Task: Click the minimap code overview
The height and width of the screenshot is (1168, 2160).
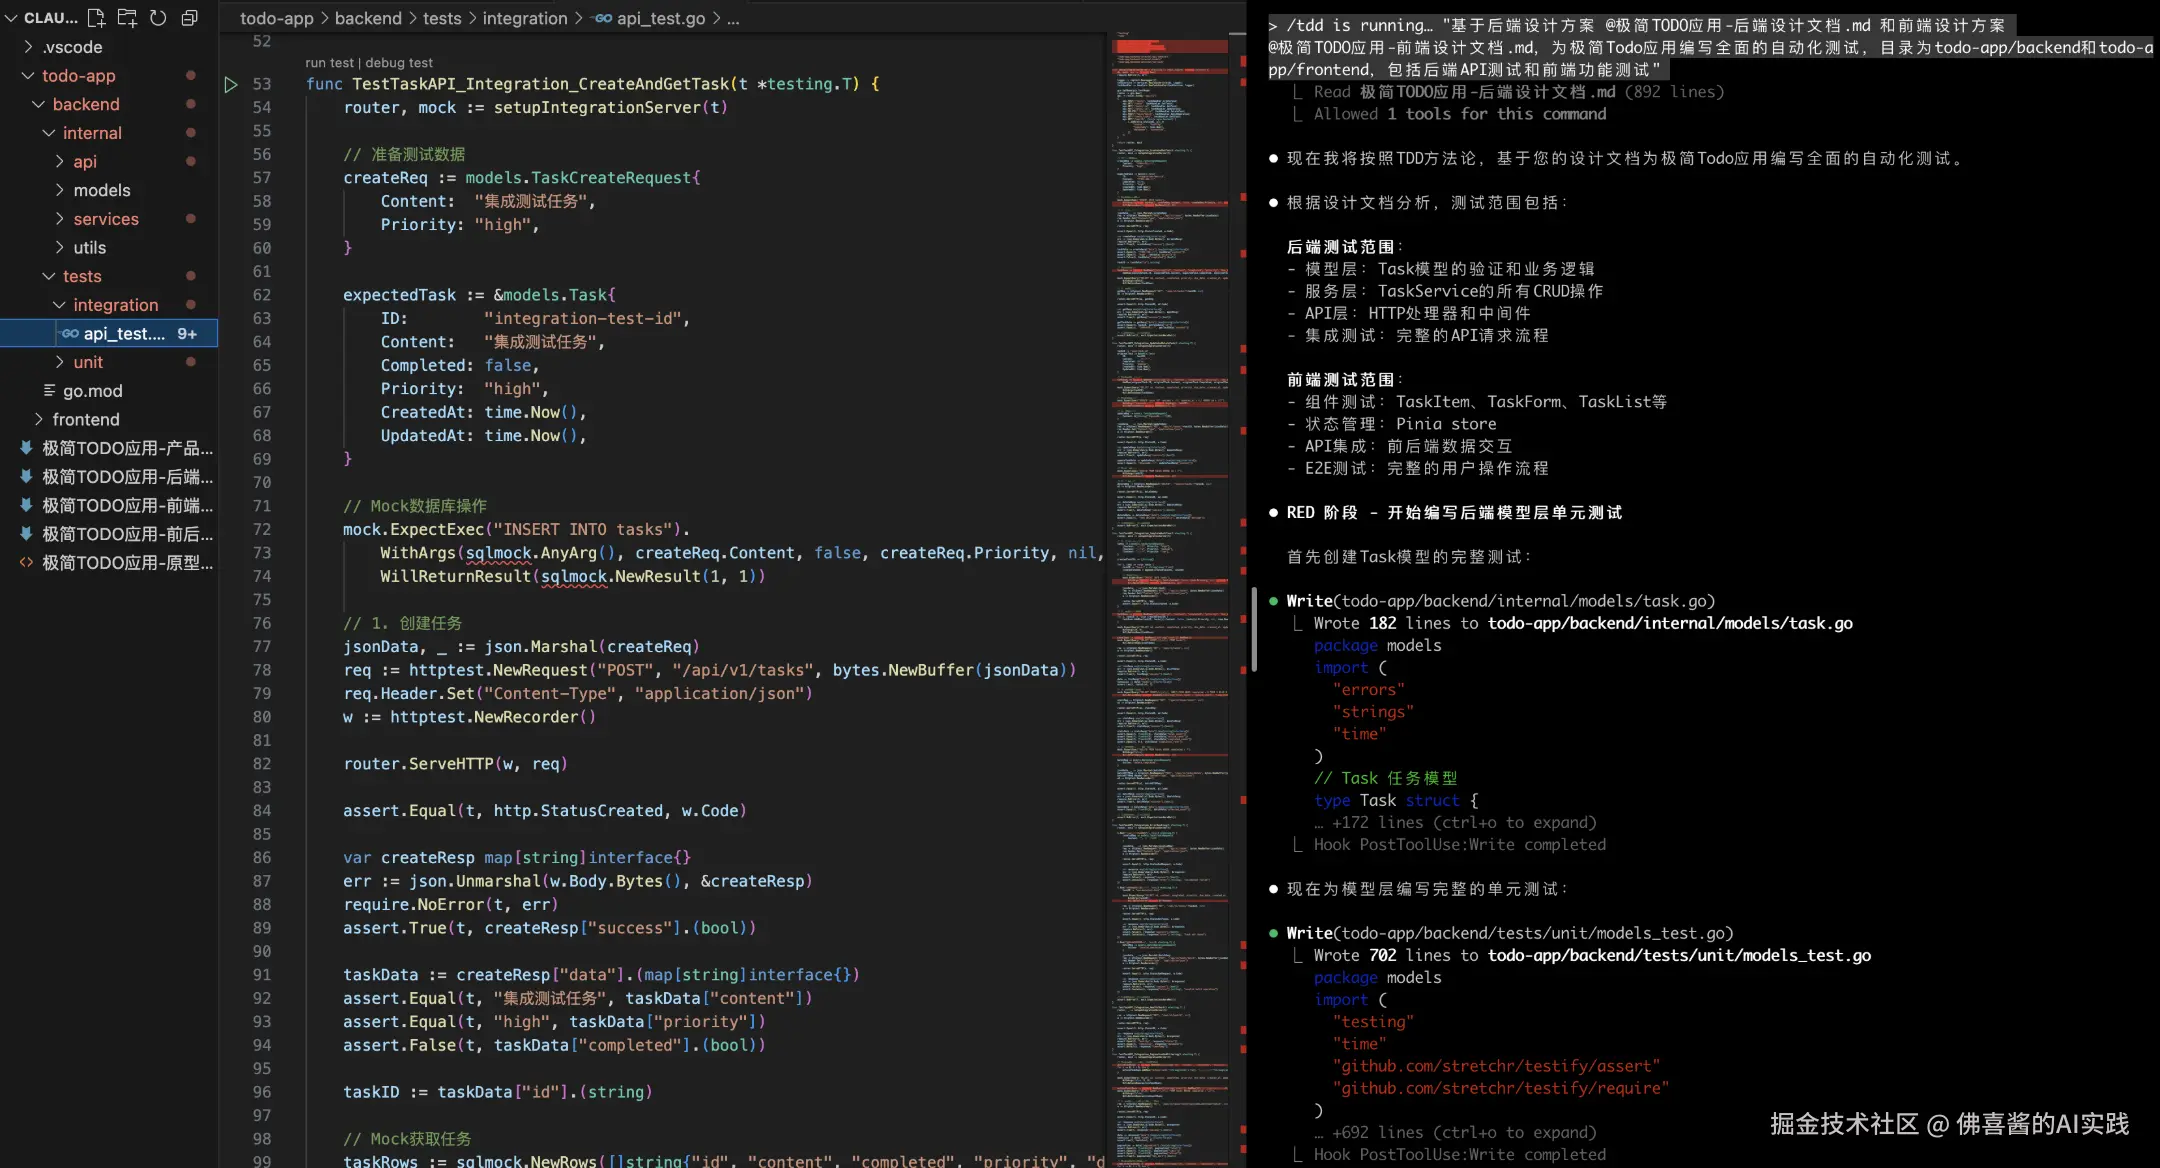Action: coord(1170,500)
